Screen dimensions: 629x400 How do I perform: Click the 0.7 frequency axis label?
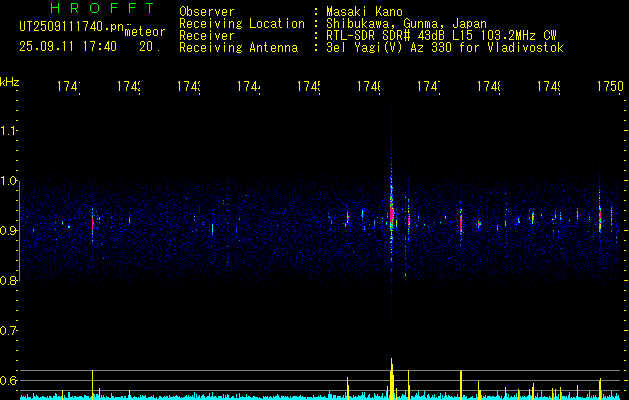pos(8,330)
